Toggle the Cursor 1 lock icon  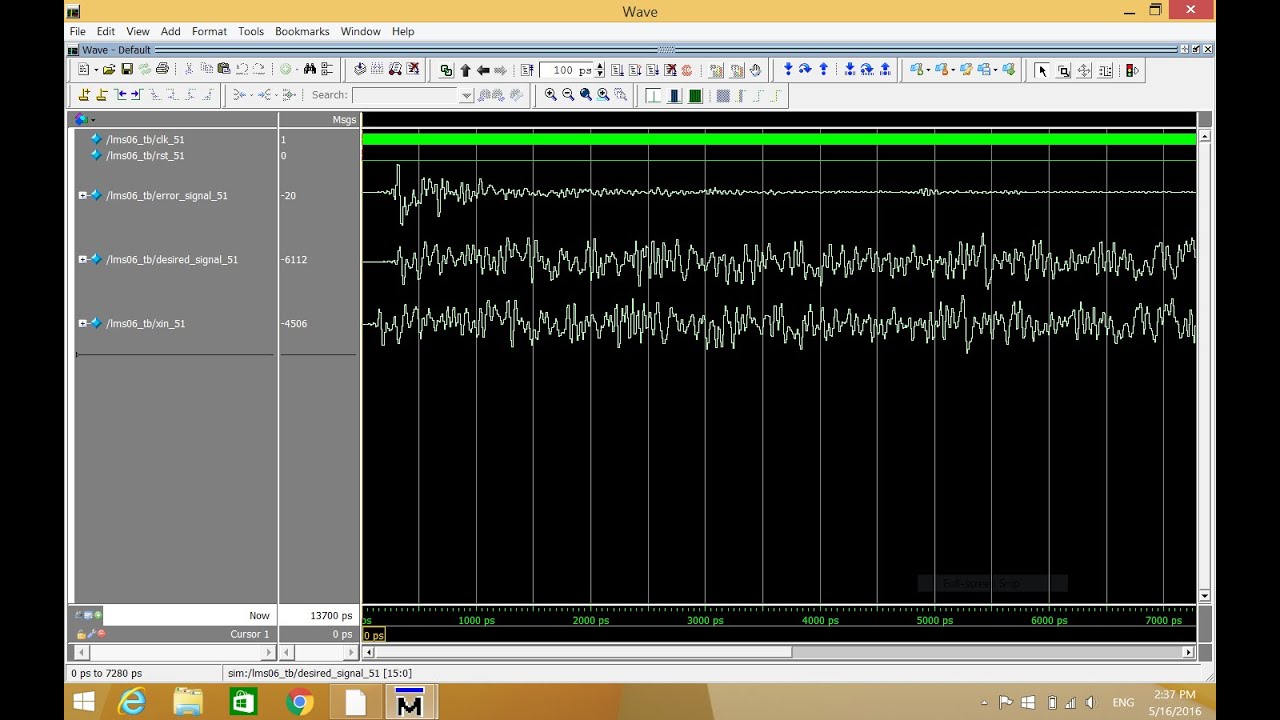pos(81,634)
